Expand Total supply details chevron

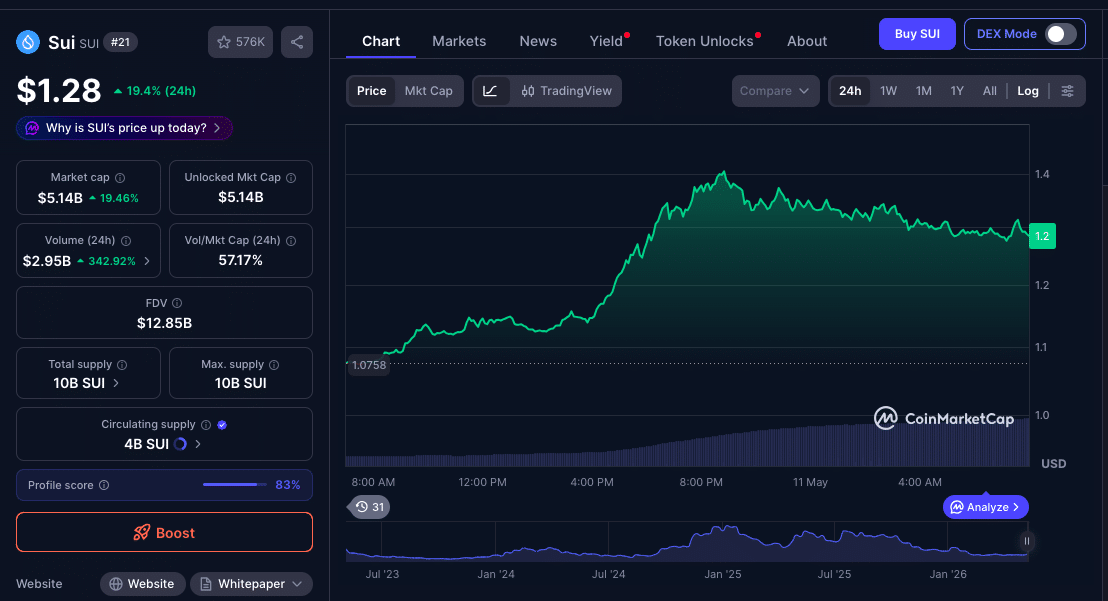[x=116, y=383]
